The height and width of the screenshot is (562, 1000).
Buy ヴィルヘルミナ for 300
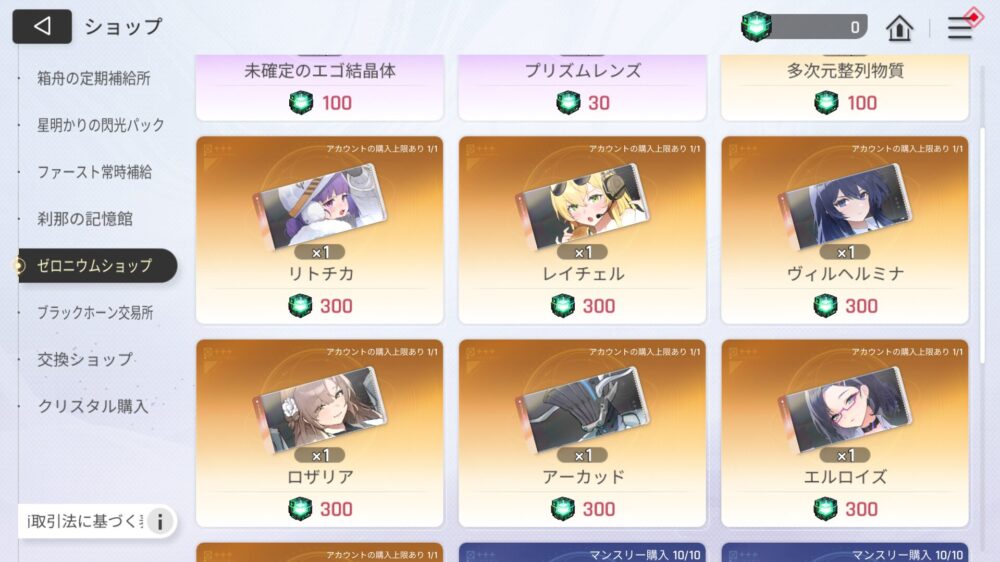coord(845,306)
